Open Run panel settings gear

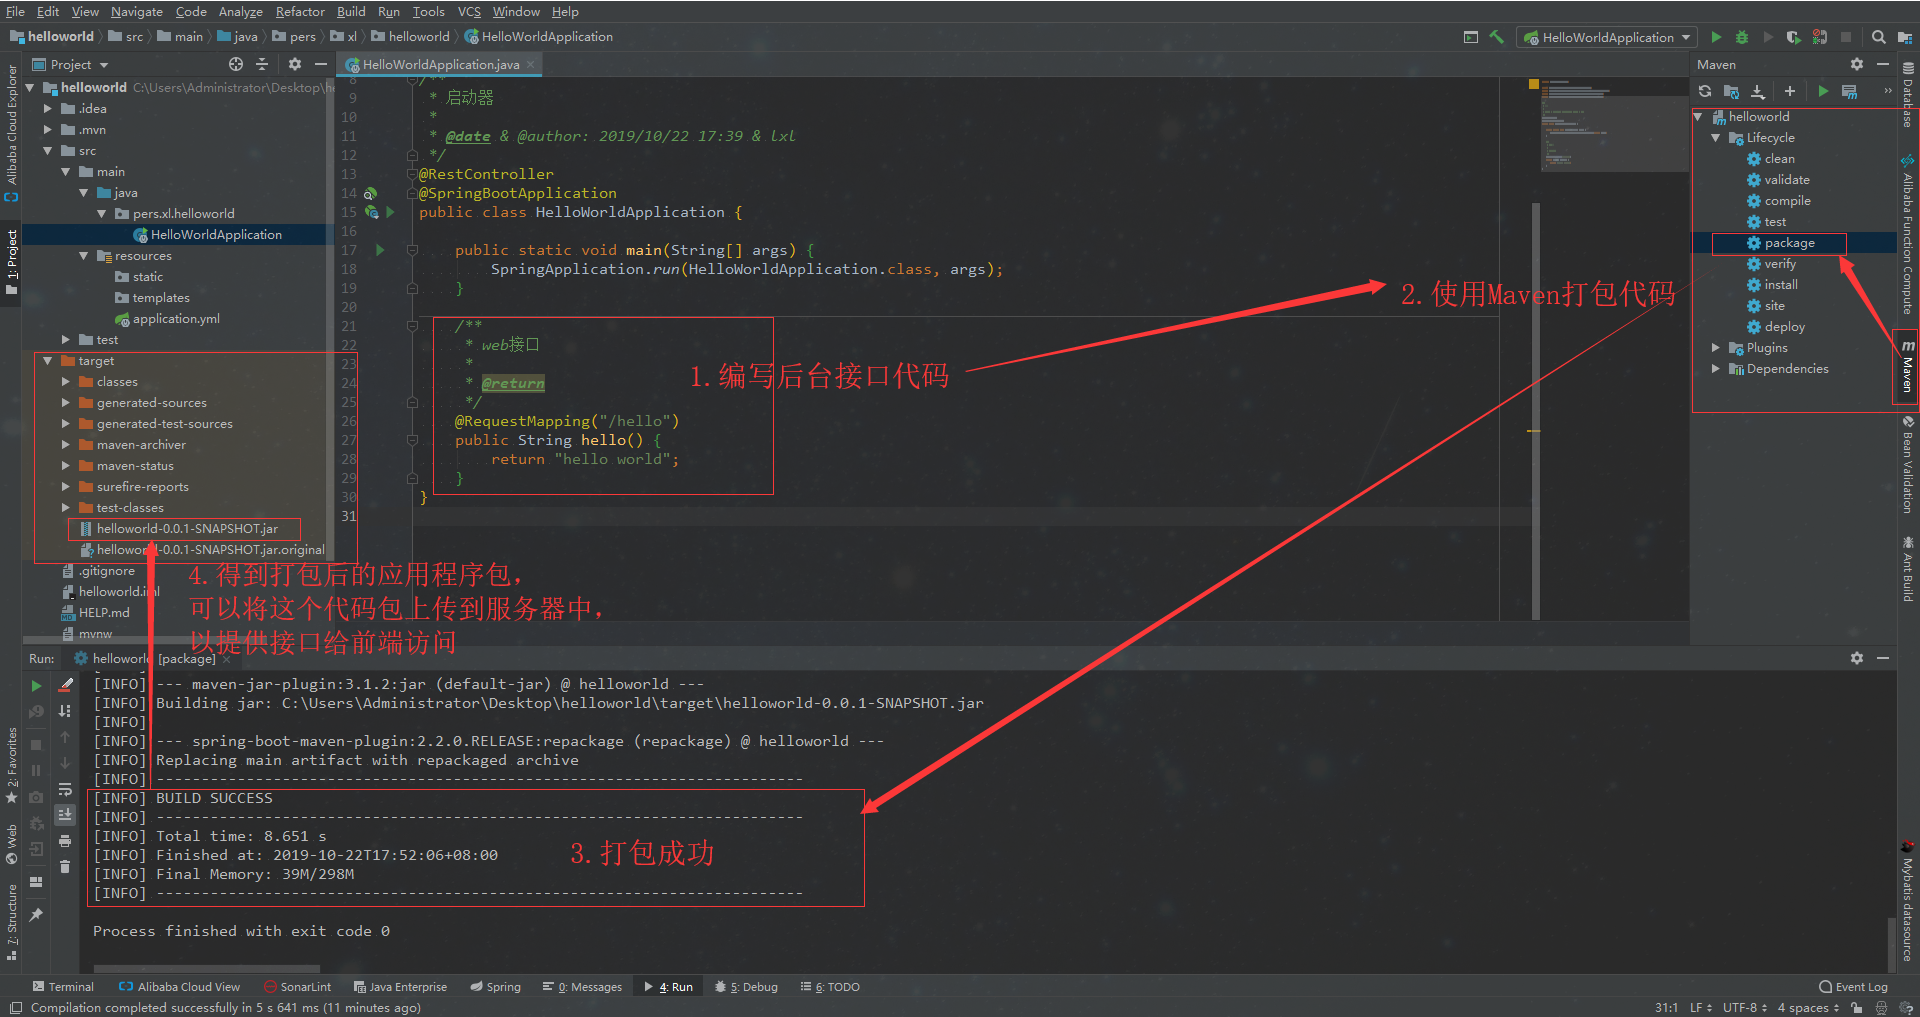tap(1857, 658)
